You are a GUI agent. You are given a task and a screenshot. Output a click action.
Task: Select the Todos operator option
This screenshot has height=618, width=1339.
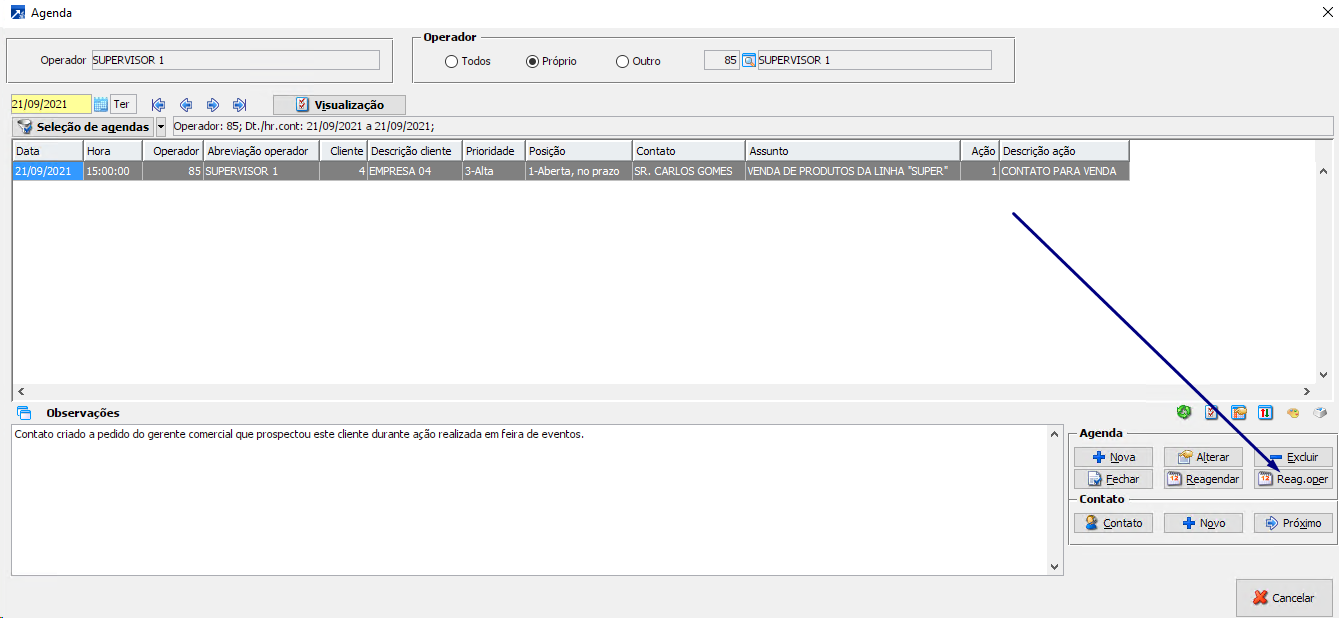point(468,61)
